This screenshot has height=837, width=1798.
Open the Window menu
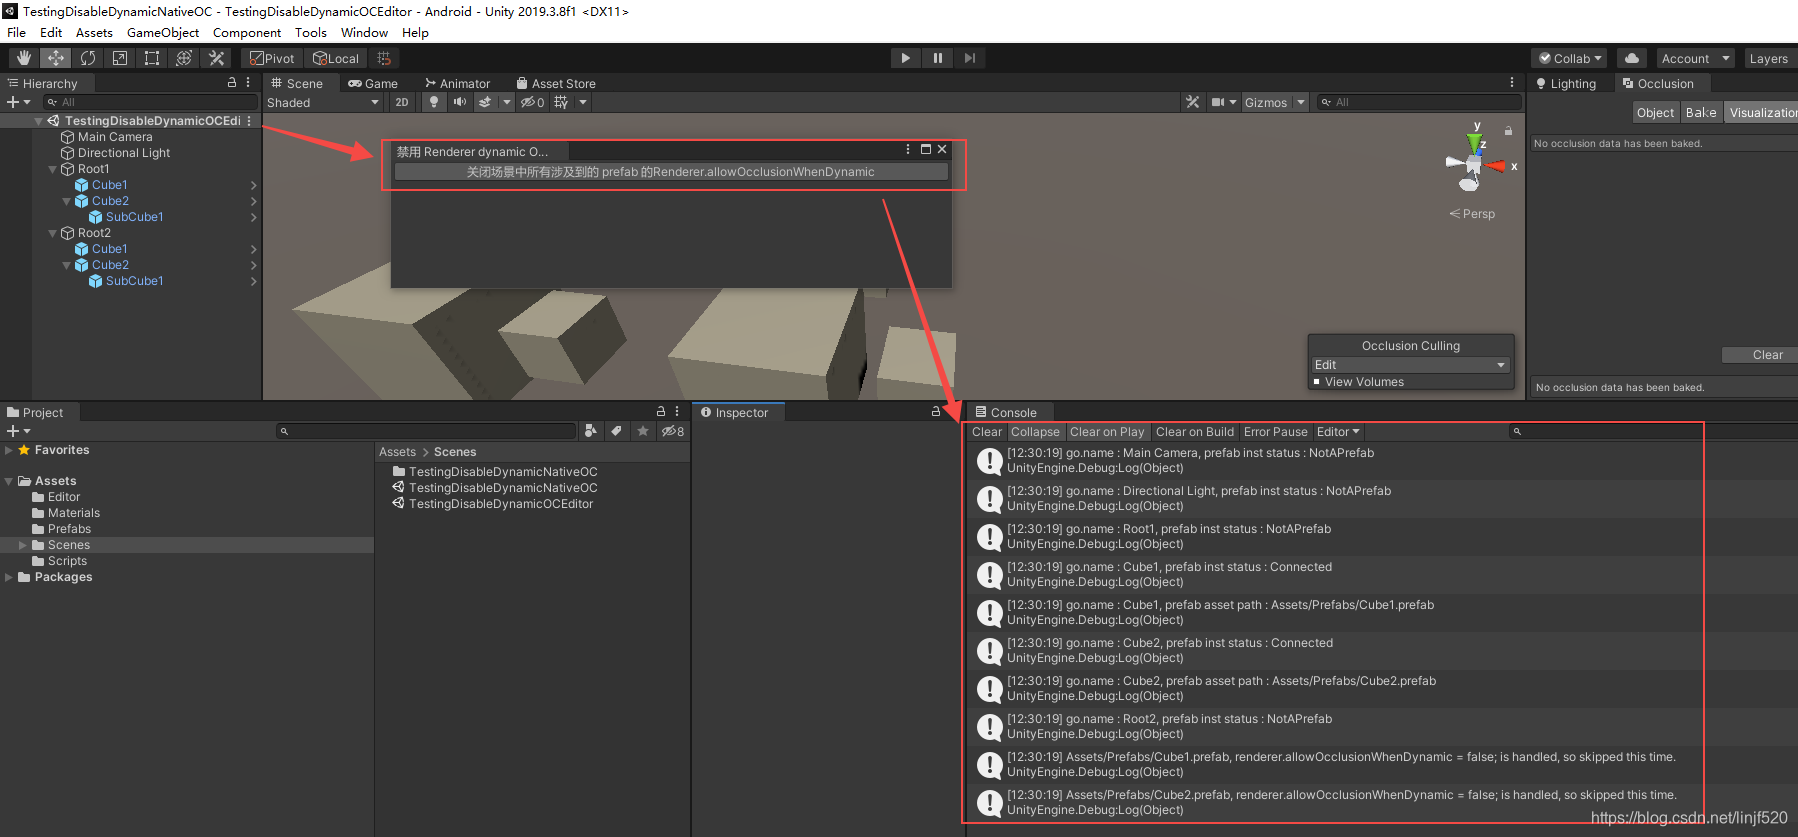(364, 32)
